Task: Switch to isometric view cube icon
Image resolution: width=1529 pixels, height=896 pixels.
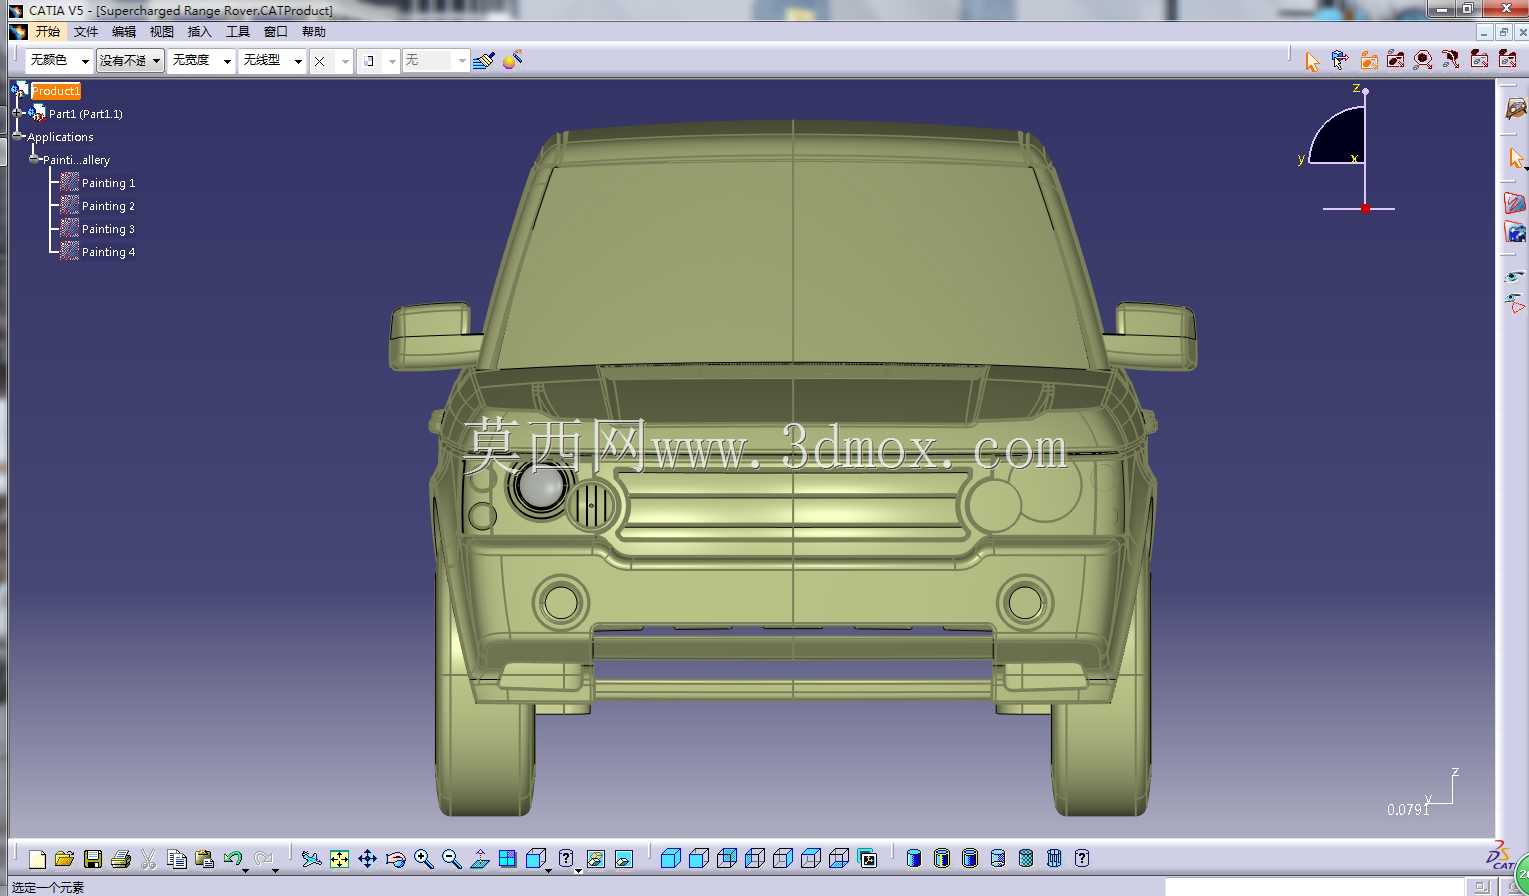Action: tap(671, 858)
